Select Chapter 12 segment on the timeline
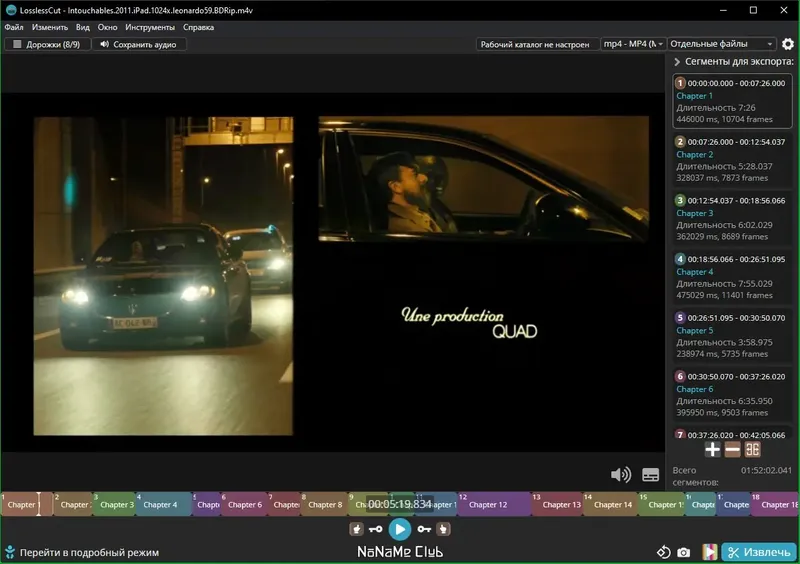This screenshot has height=564, width=800. [490, 505]
